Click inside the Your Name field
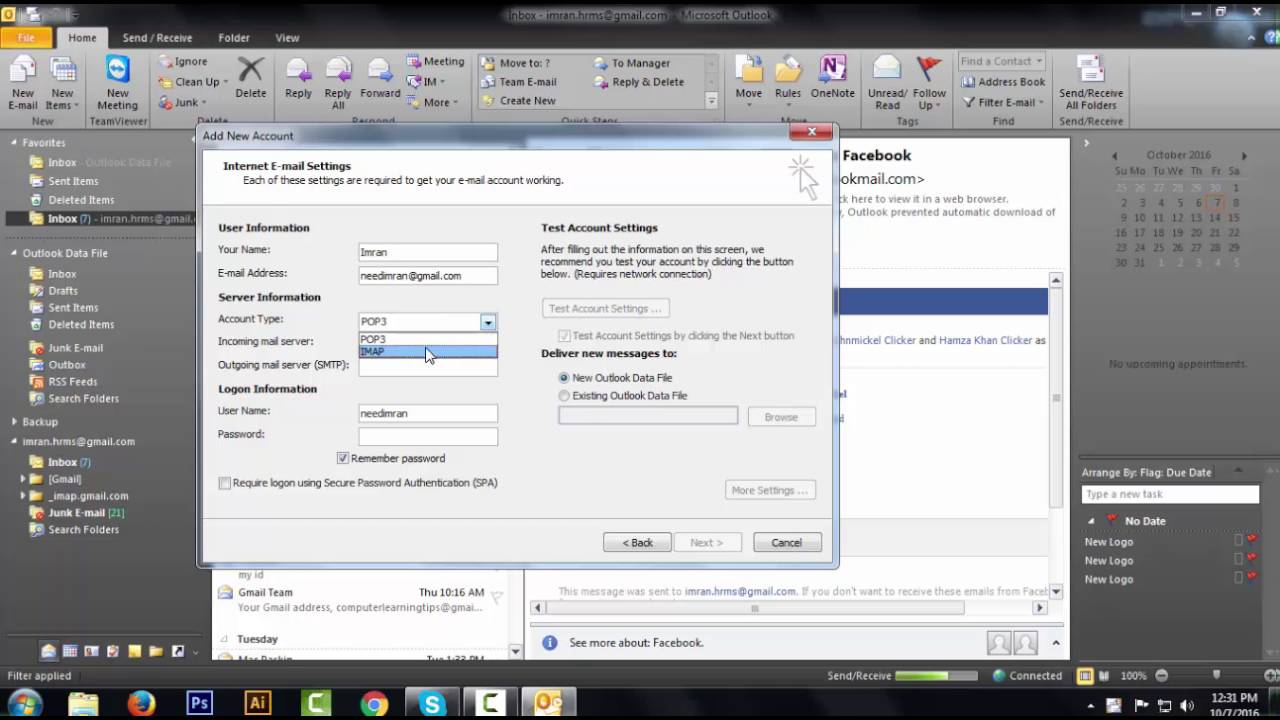 tap(428, 252)
